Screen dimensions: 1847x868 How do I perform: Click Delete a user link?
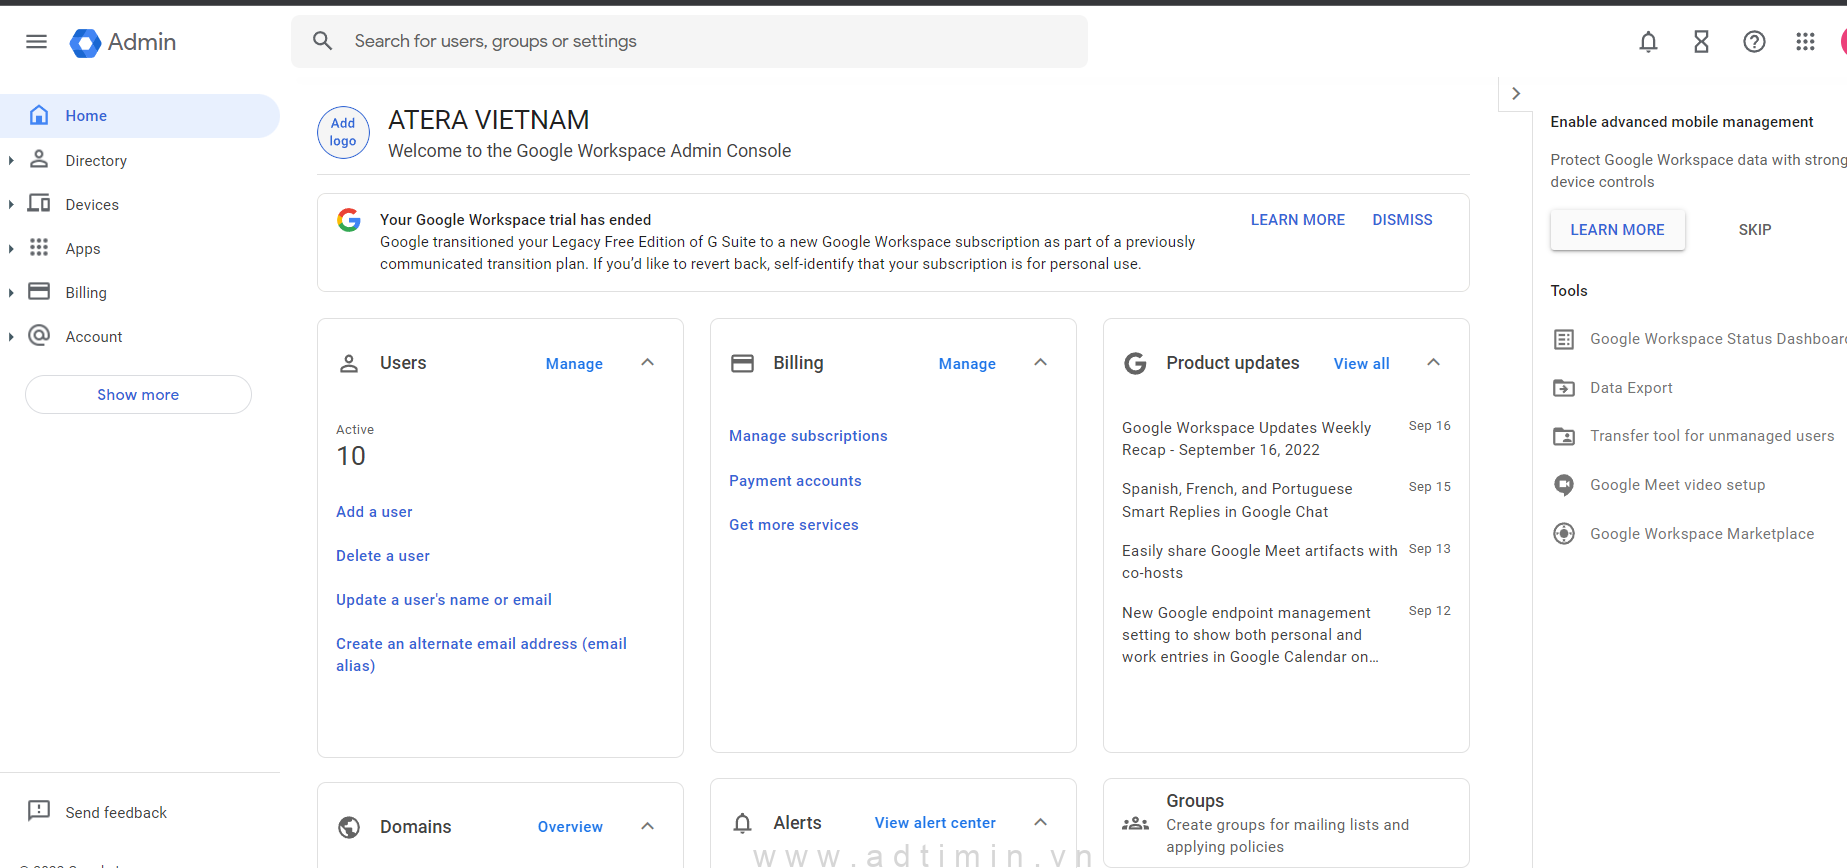coord(383,556)
